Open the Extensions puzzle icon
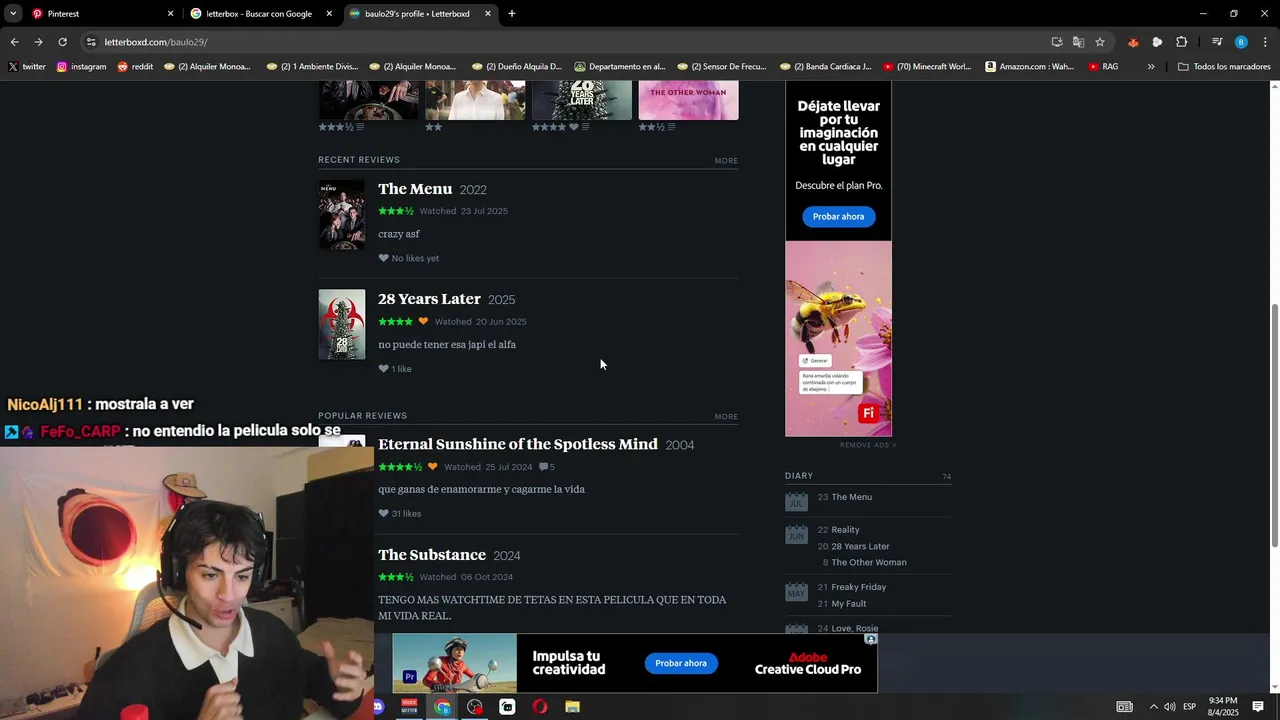The image size is (1280, 720). click(x=1182, y=42)
